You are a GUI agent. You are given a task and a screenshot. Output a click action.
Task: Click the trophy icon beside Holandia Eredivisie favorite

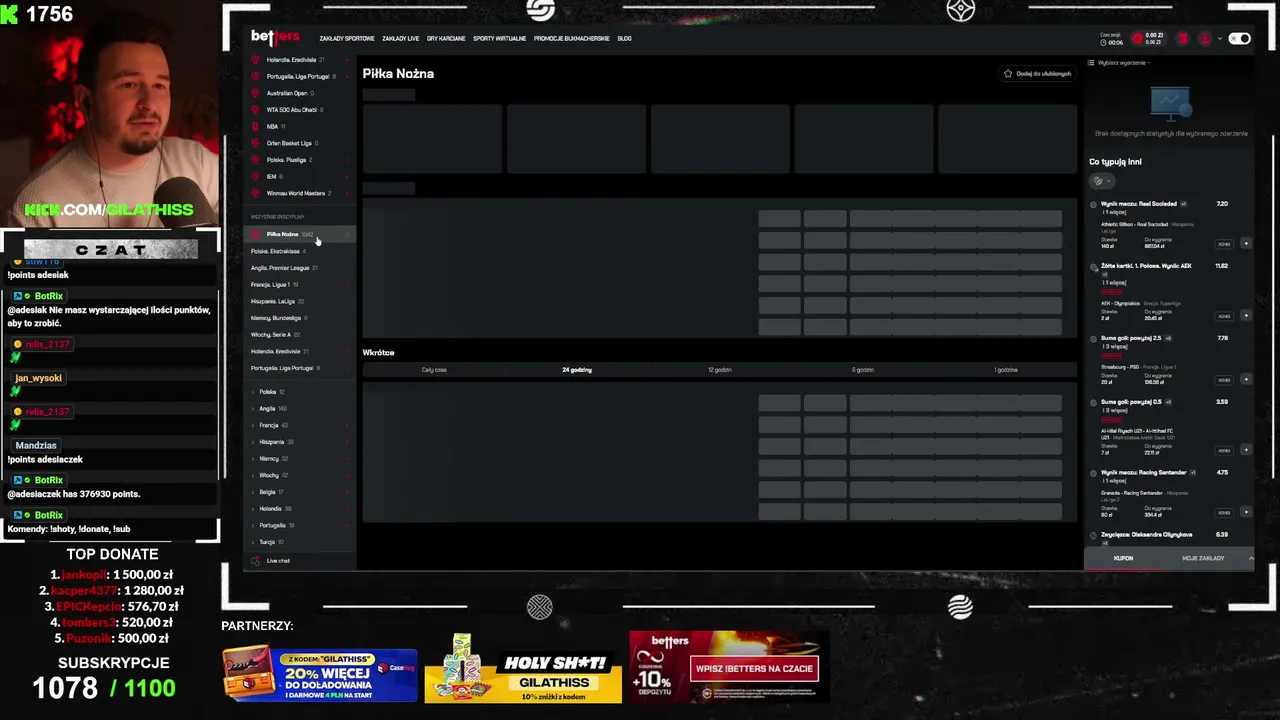255,60
